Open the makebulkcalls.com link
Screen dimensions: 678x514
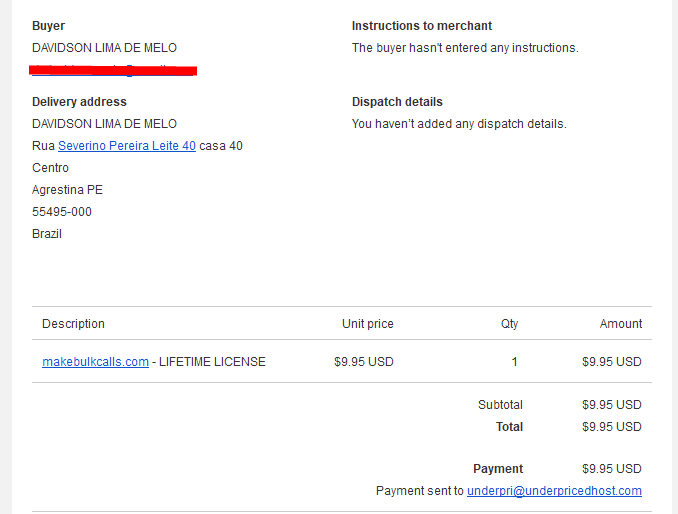pos(95,361)
